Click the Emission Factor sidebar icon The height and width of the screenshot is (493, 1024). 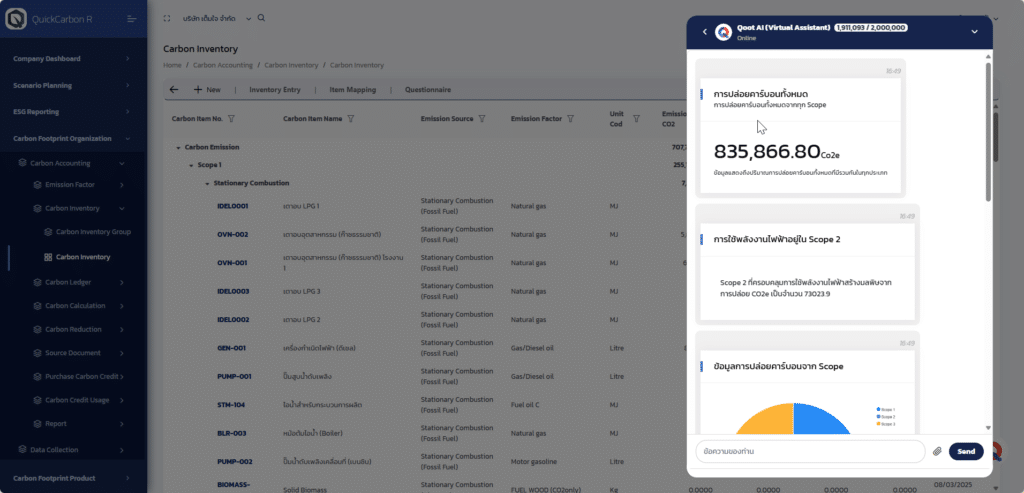38,185
